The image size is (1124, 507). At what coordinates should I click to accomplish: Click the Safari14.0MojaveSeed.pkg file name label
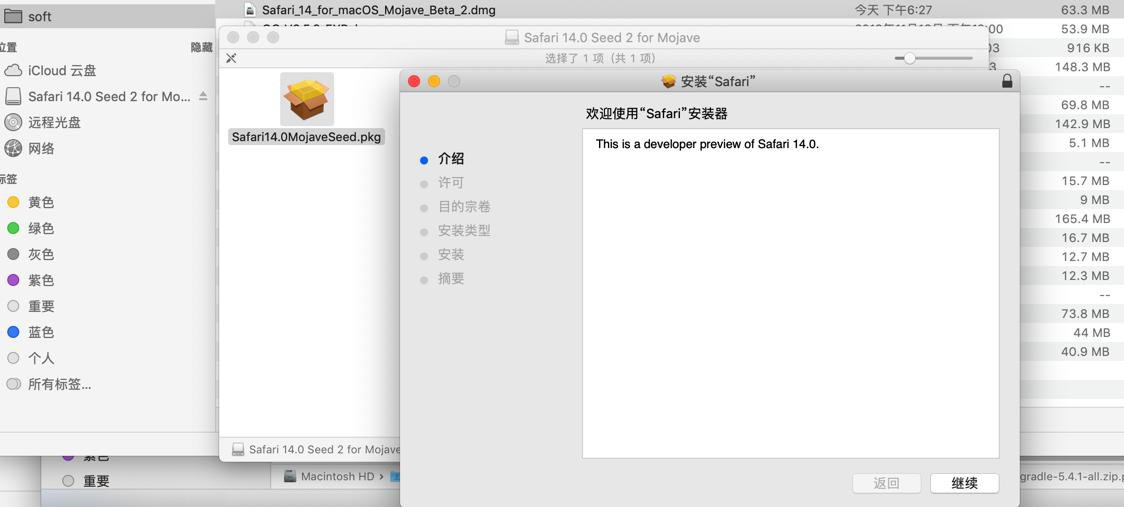[307, 136]
